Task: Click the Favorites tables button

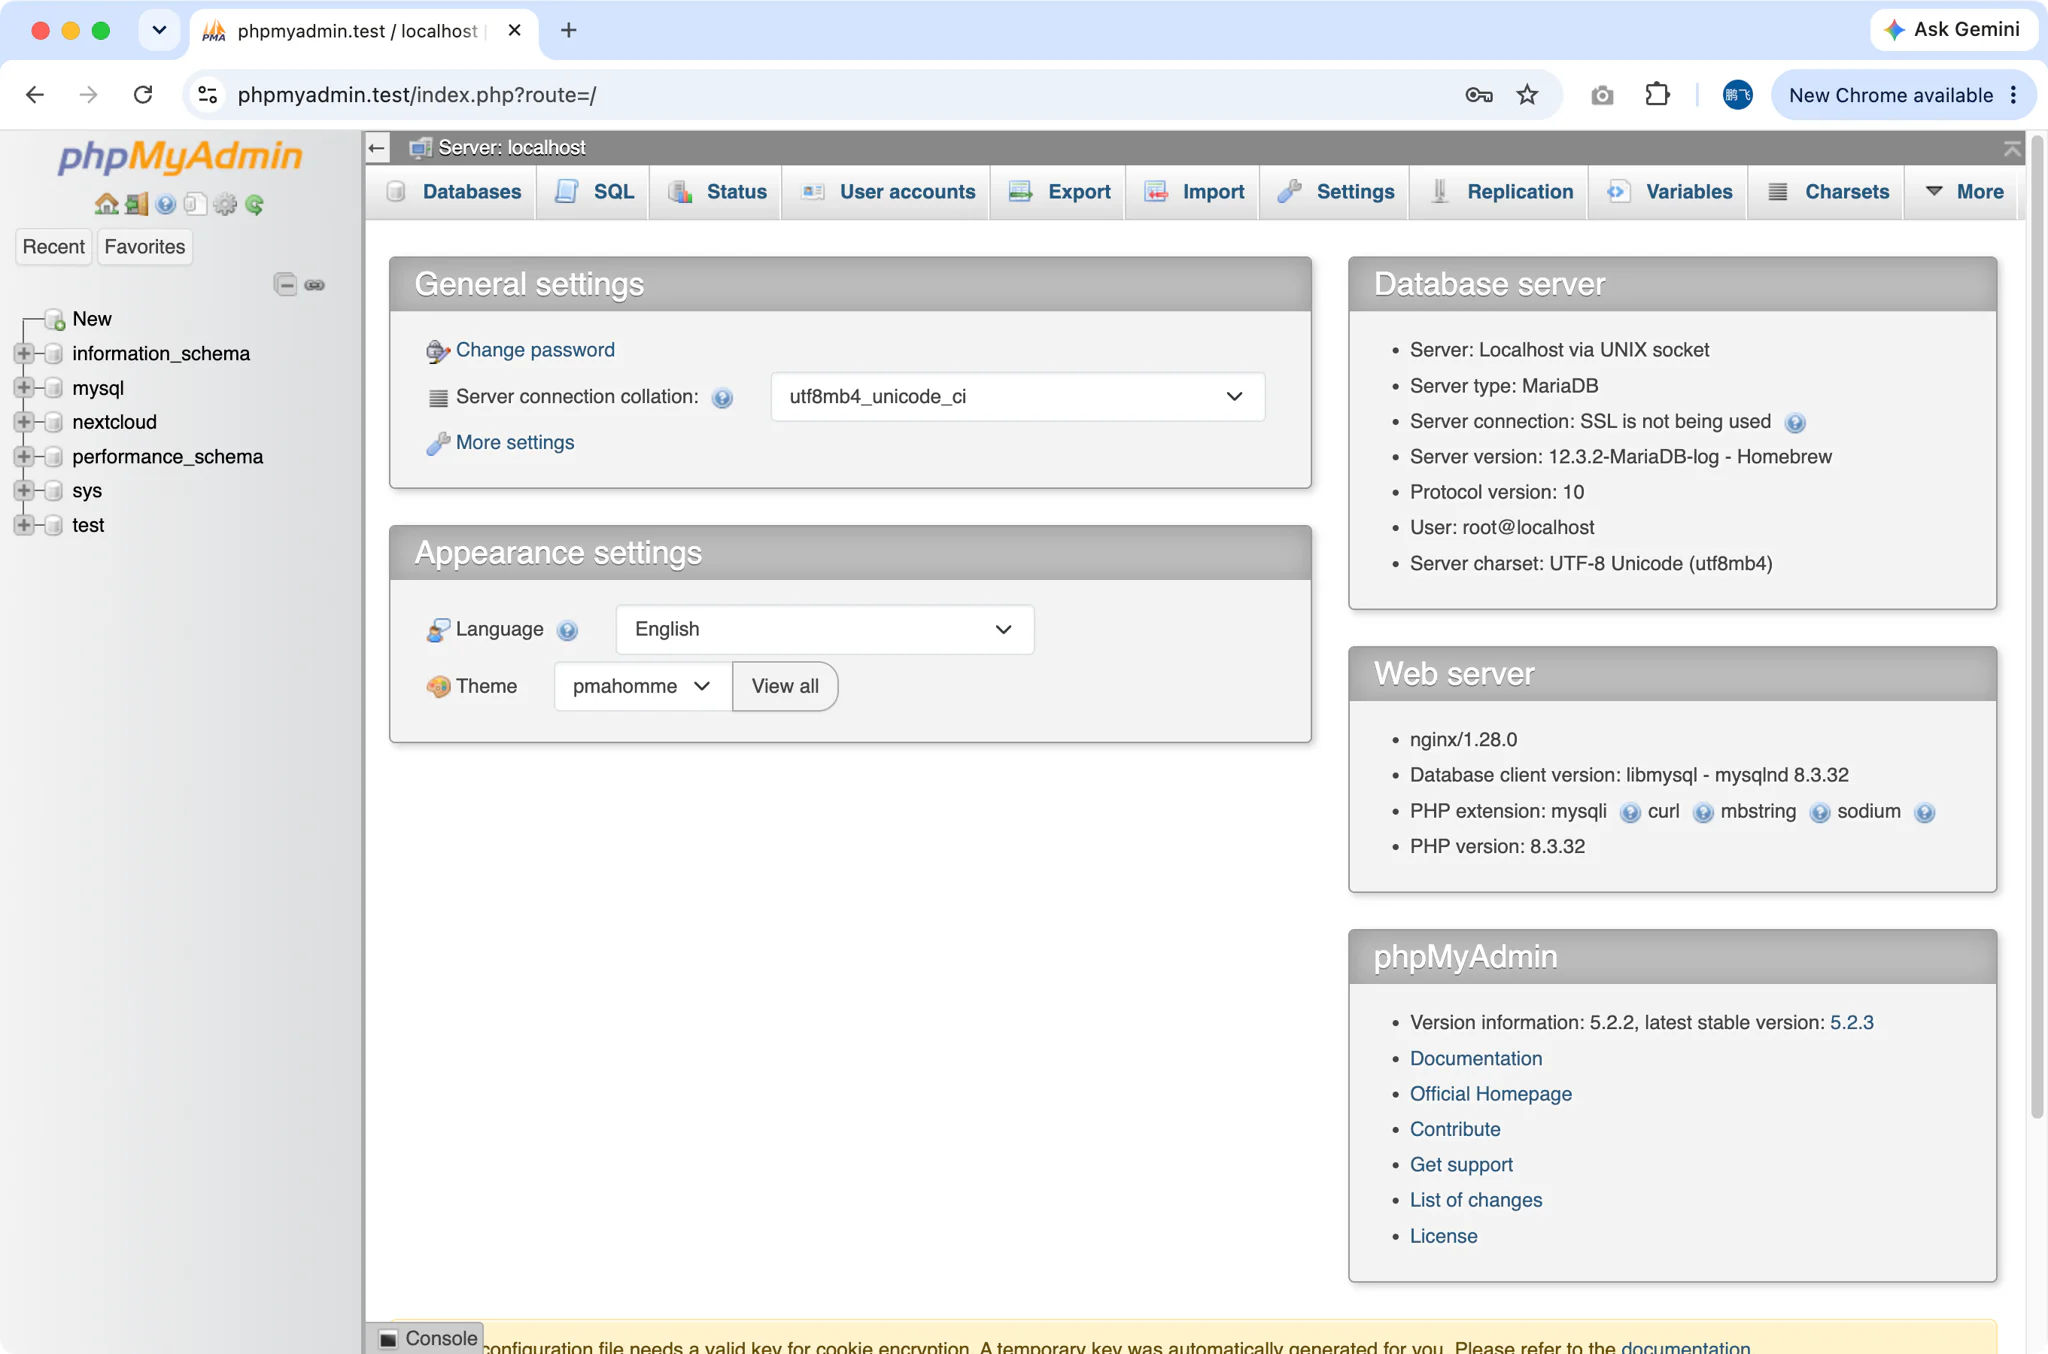Action: click(145, 247)
